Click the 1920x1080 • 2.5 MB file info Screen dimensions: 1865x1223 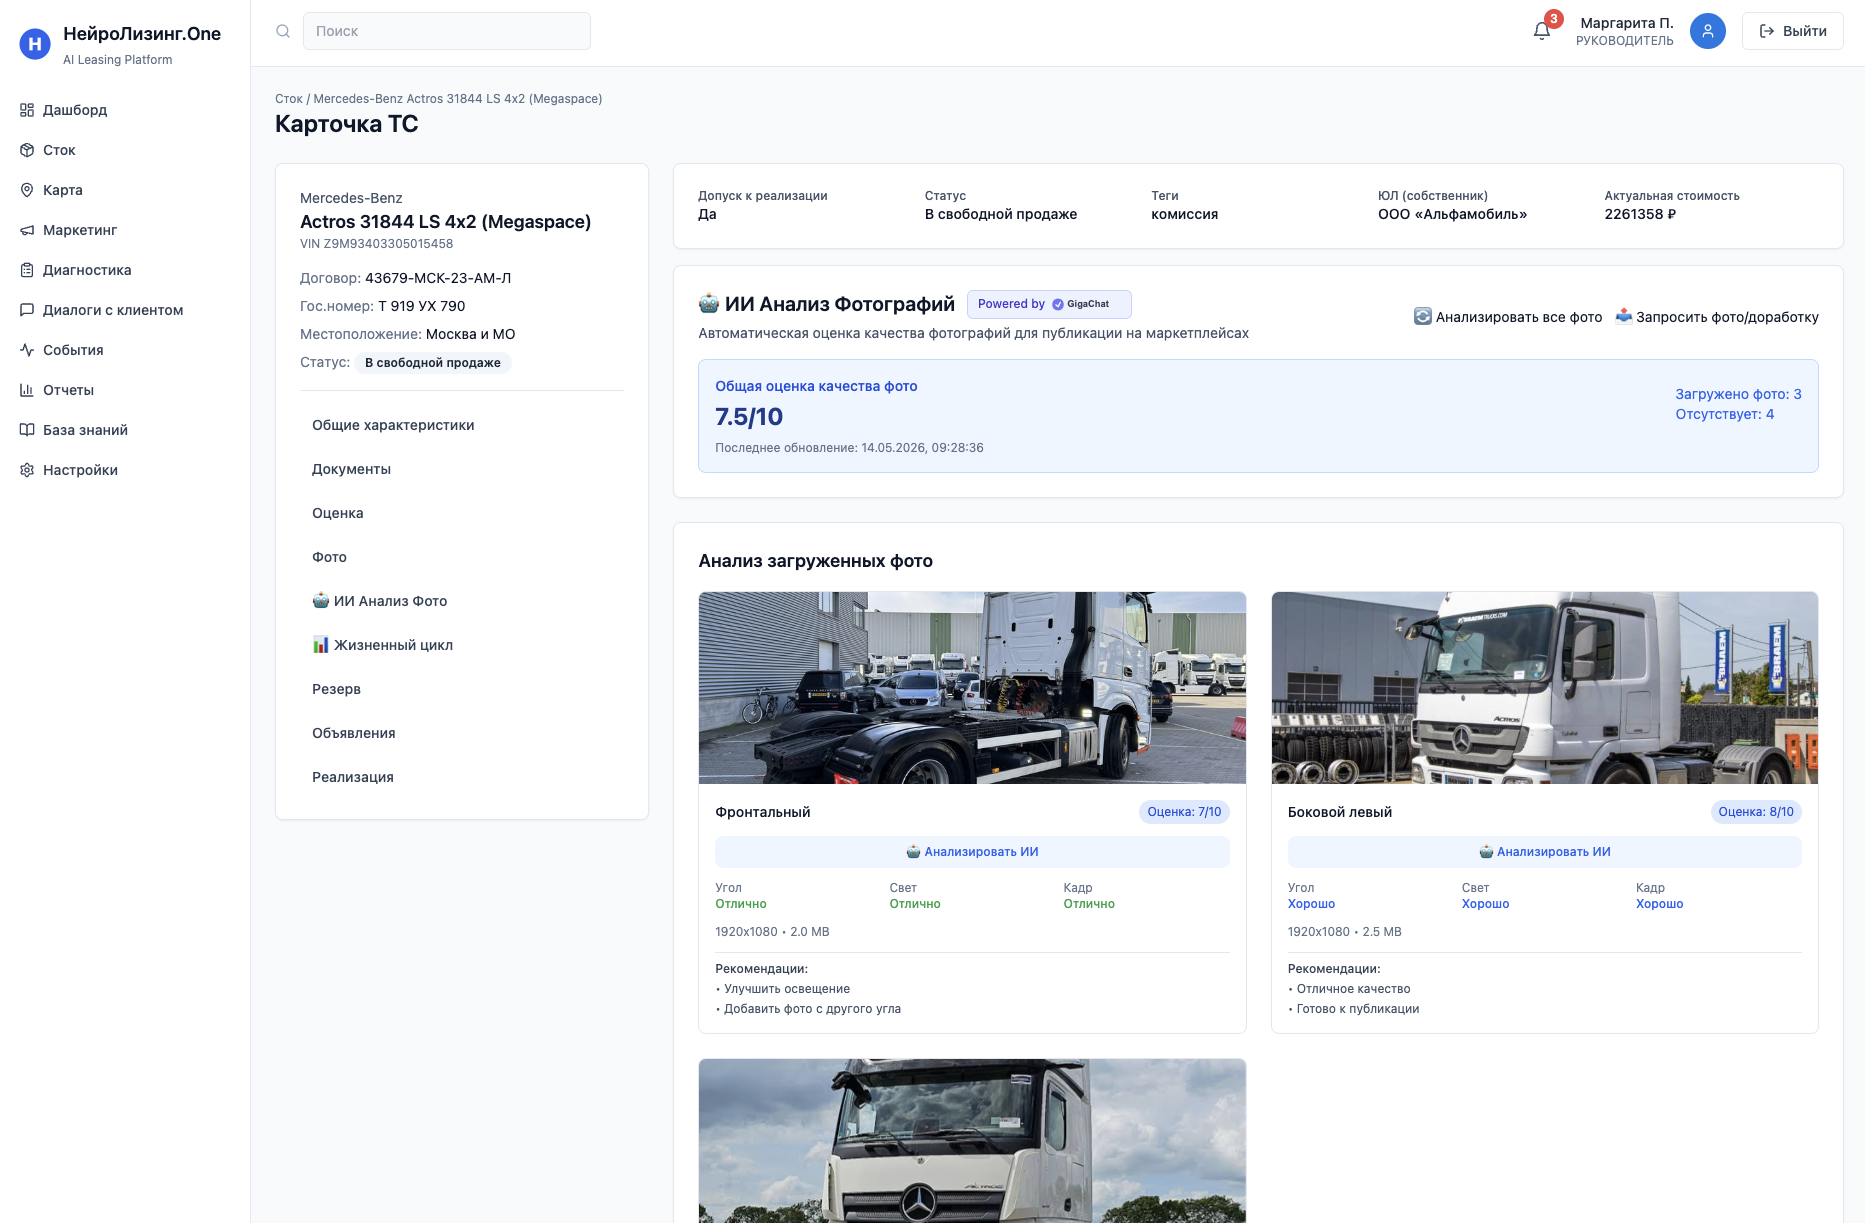(1345, 932)
